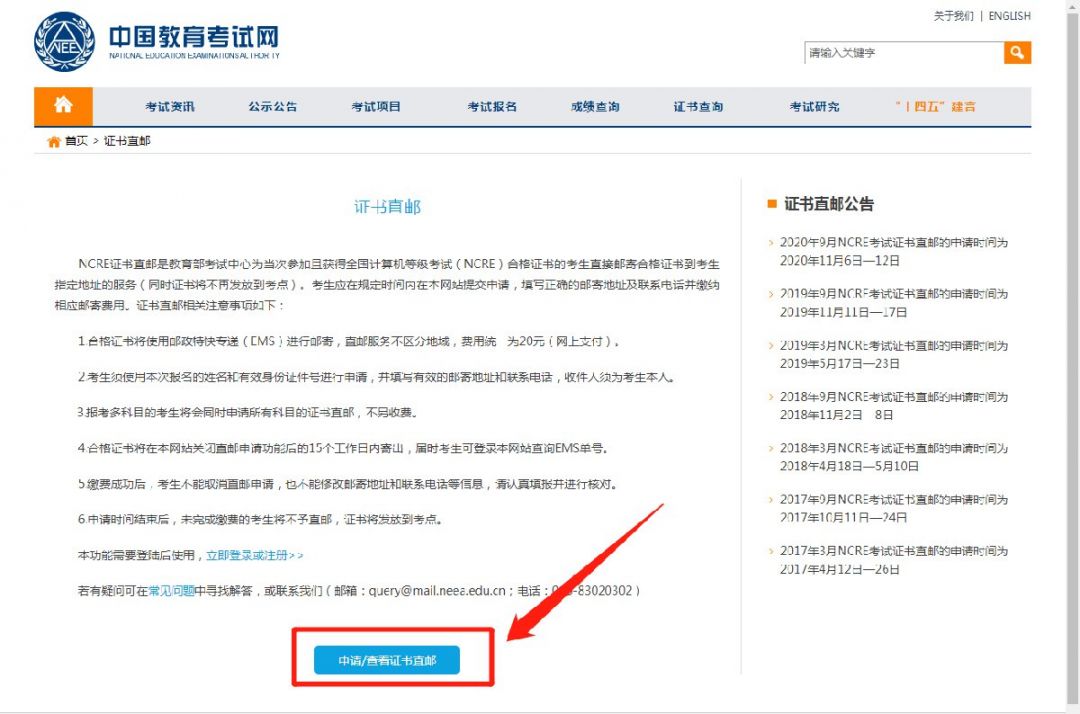Click note 3 about 报考多科目 applicants

(247, 412)
